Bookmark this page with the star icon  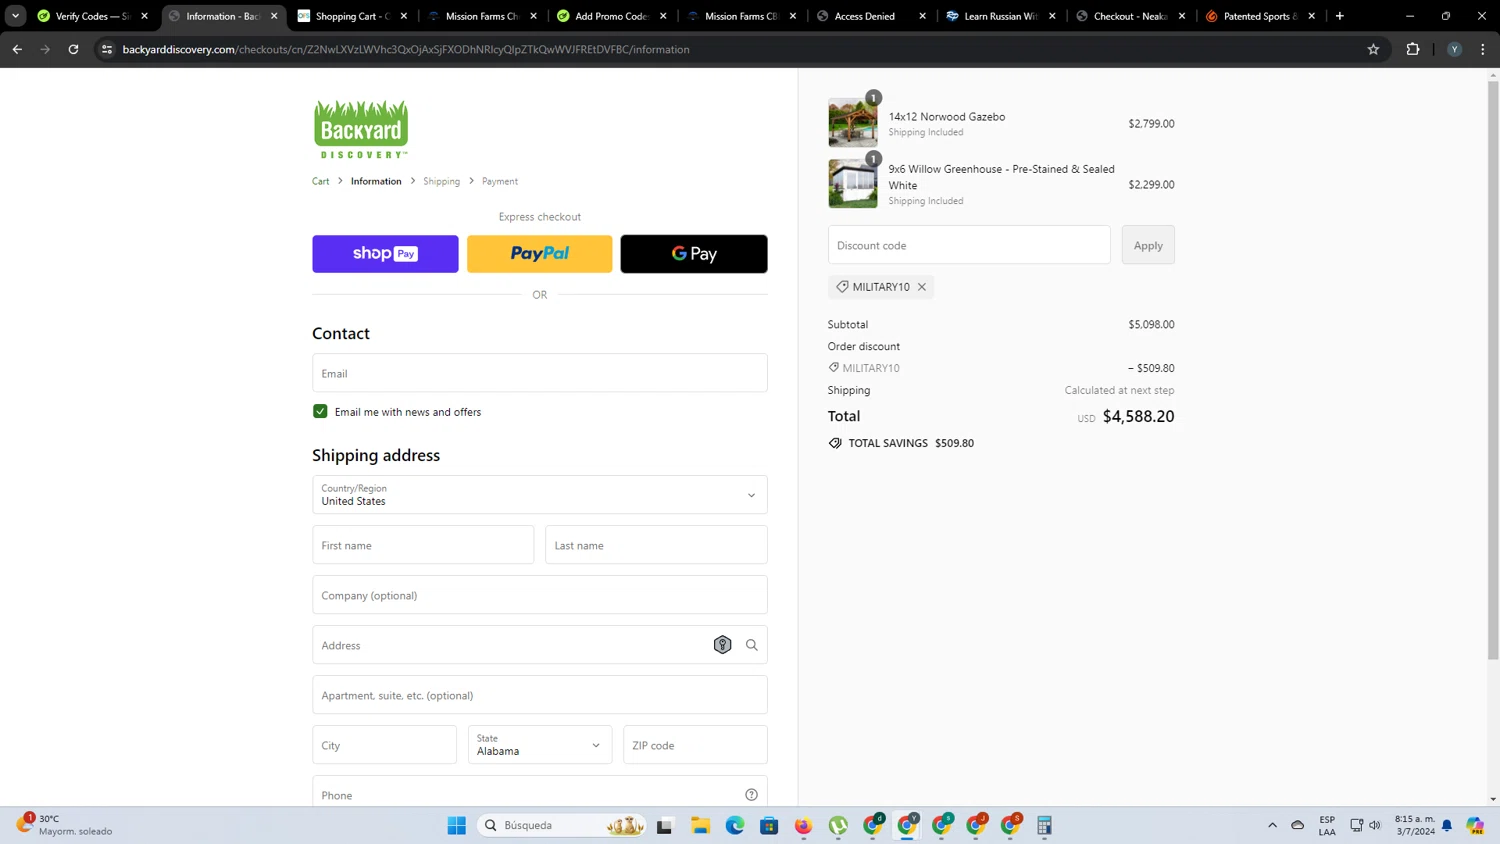click(1373, 49)
